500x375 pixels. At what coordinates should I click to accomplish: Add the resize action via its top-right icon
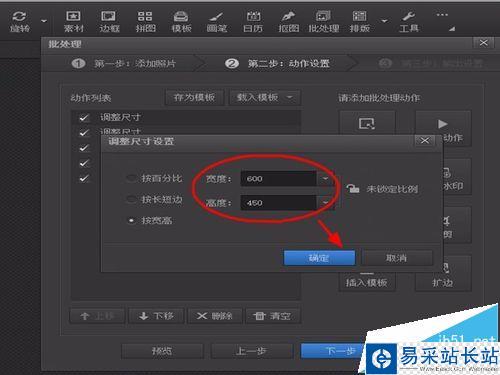pyautogui.click(x=367, y=123)
